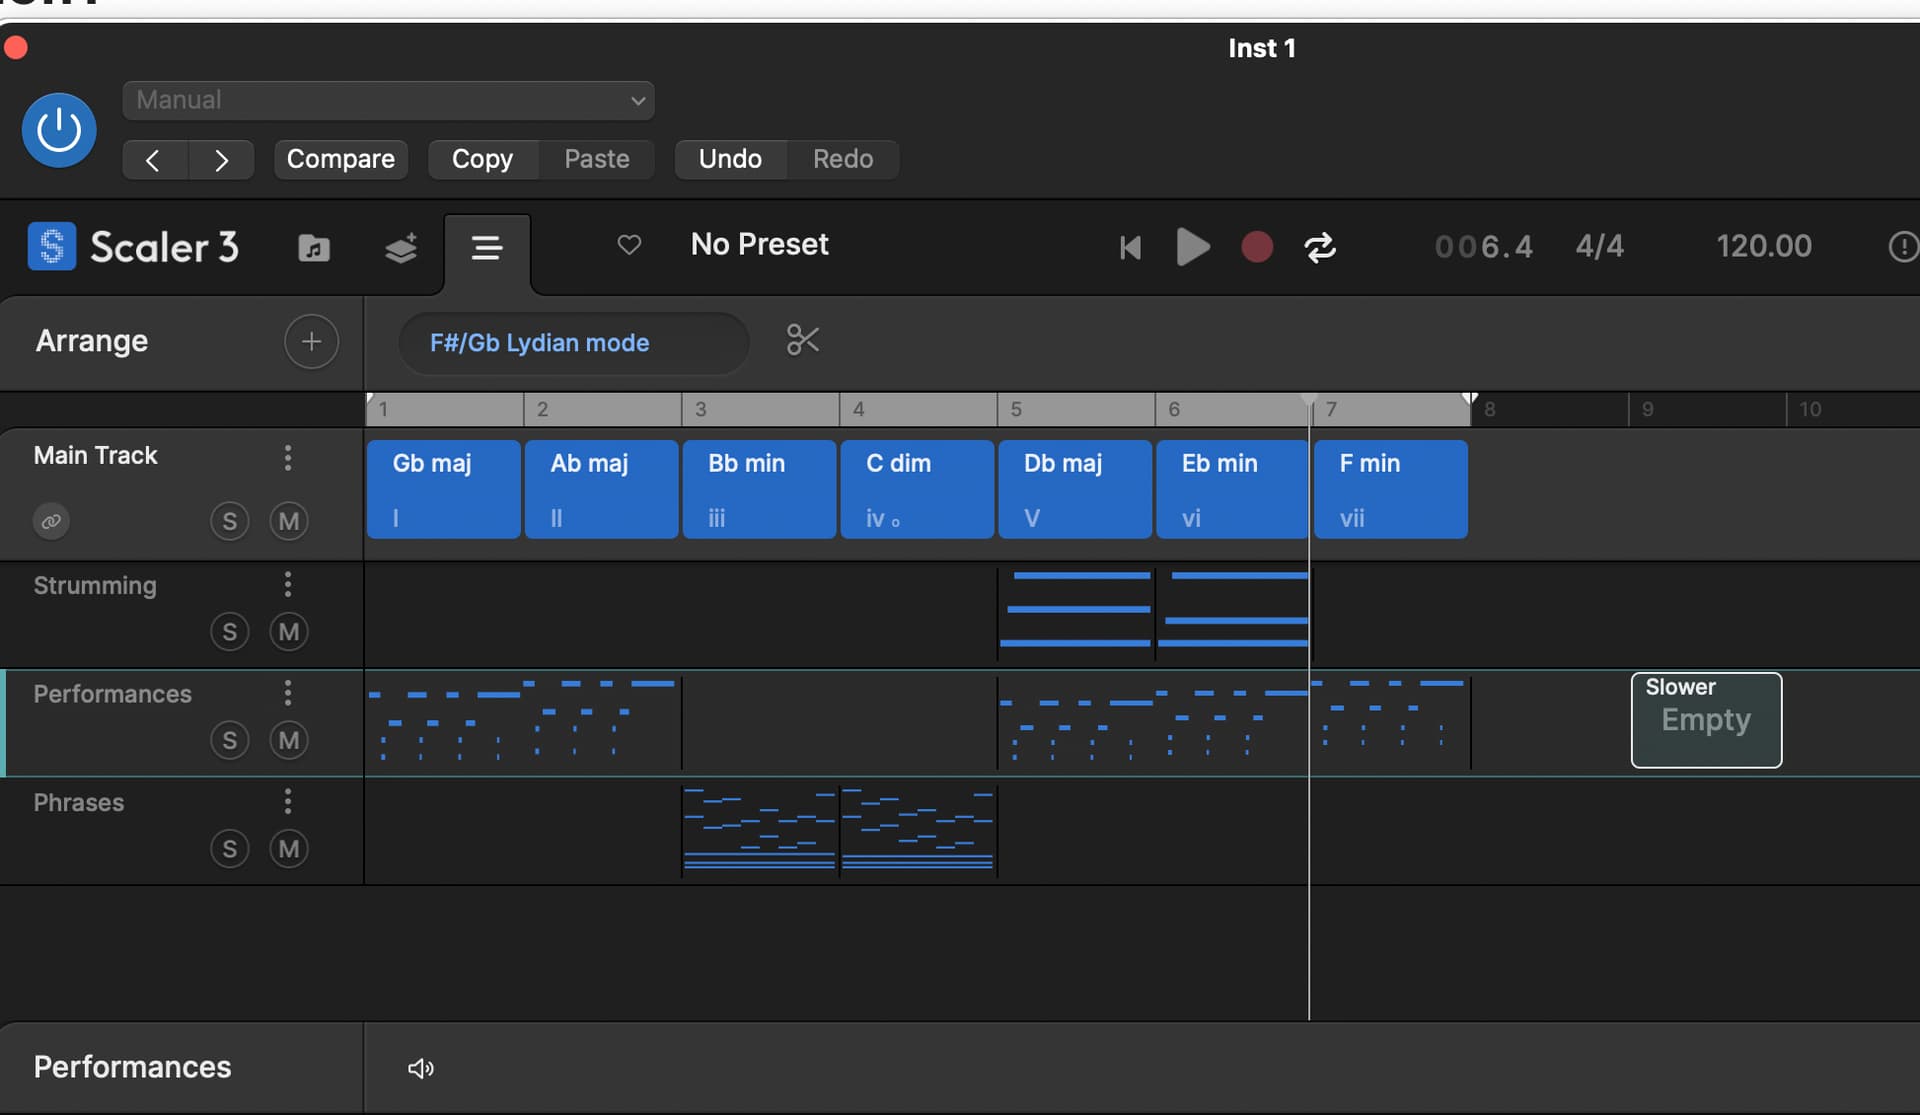Viewport: 1920px width, 1115px height.
Task: Click the Undo button
Action: click(x=730, y=159)
